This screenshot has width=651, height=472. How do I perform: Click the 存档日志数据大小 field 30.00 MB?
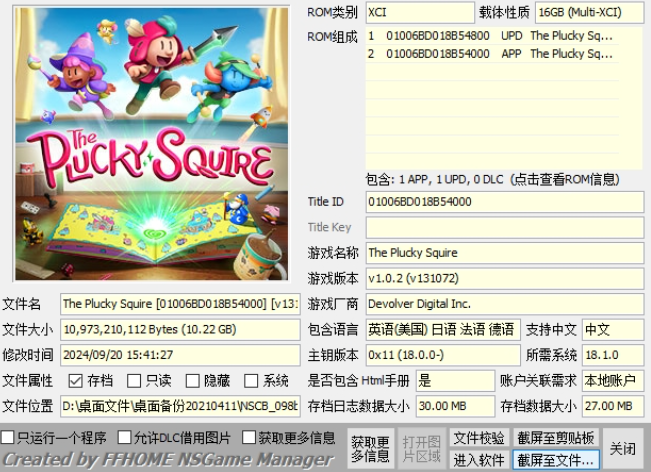(455, 406)
